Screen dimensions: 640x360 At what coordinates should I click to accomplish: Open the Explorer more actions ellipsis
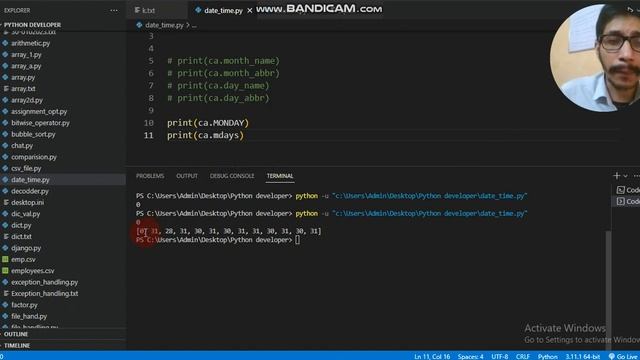click(114, 11)
